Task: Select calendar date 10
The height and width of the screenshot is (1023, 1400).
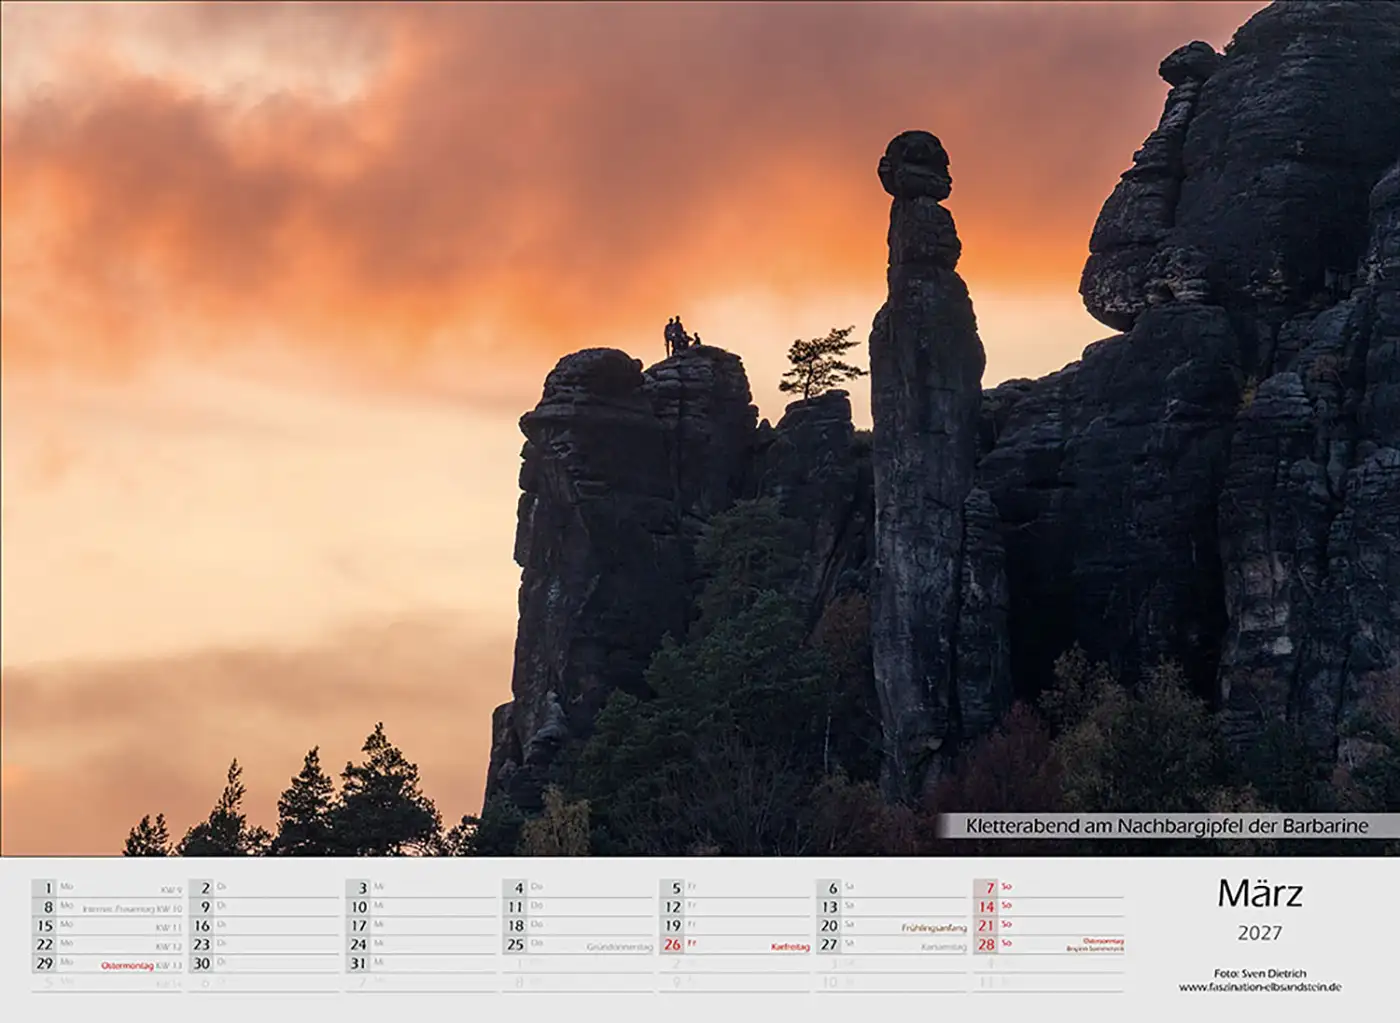Action: pos(359,907)
